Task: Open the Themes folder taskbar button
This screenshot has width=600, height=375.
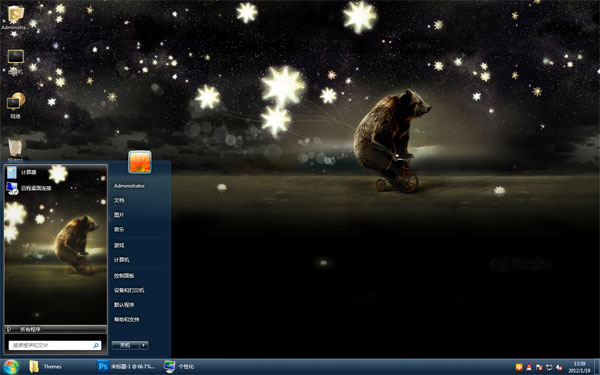Action: [47, 367]
